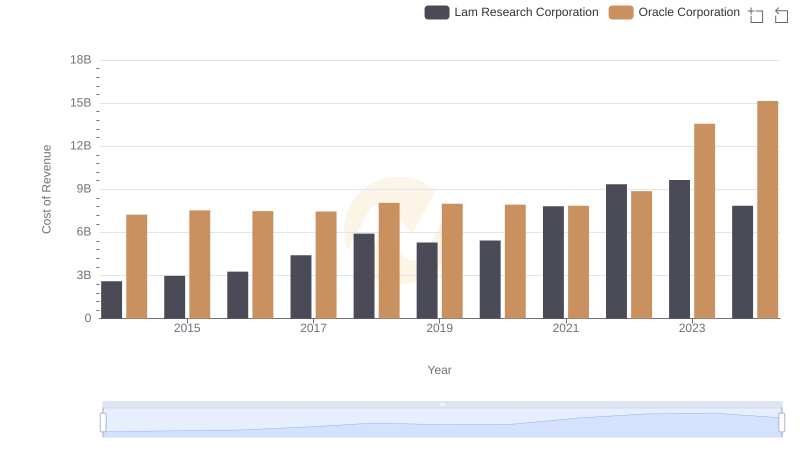Click the Oracle bar for 2015

pyautogui.click(x=199, y=264)
